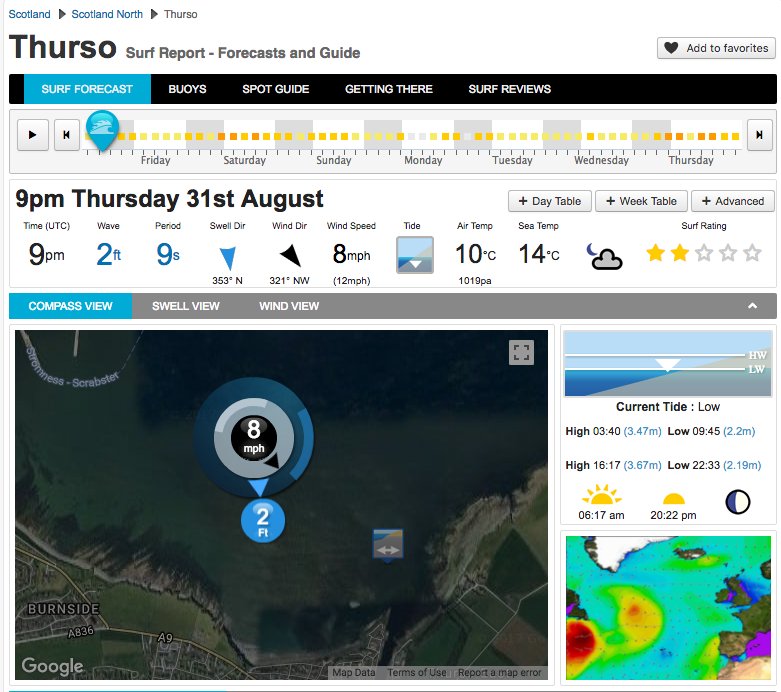Go to Scotland North breadcrumb link
The width and height of the screenshot is (781, 692).
pos(107,14)
